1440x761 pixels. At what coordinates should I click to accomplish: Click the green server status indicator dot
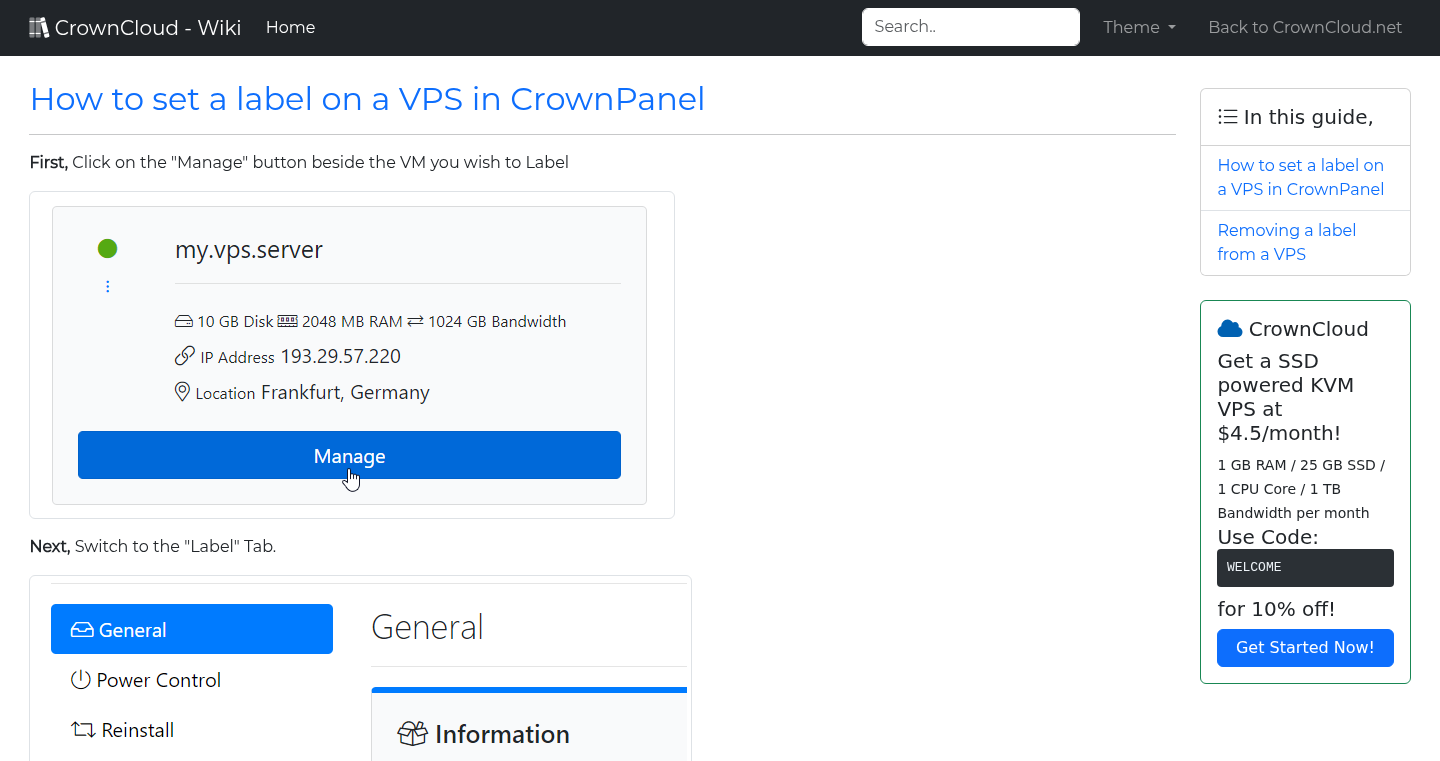pos(107,248)
